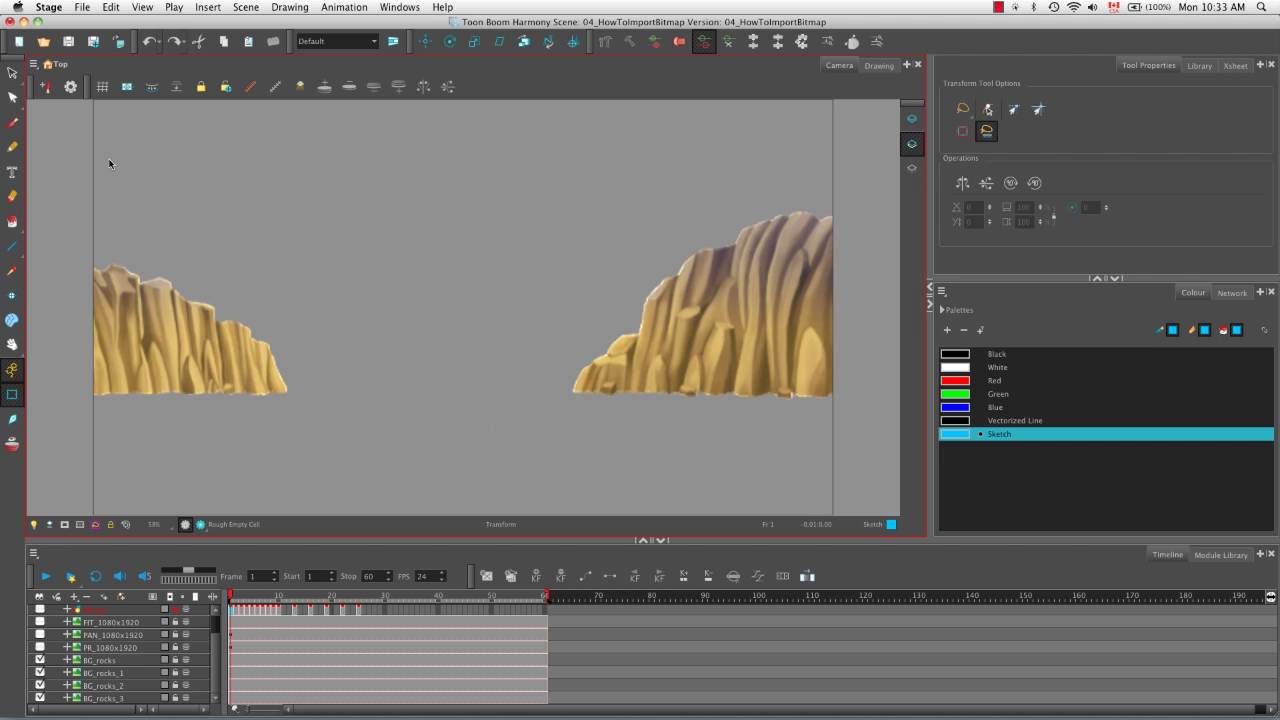Enable the PAN_1080x1920 layer checkbox

coord(40,634)
